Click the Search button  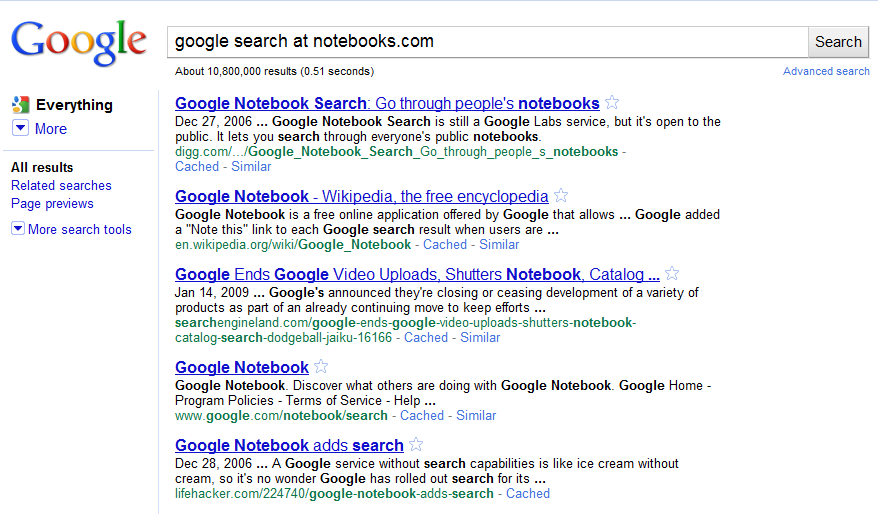point(838,42)
